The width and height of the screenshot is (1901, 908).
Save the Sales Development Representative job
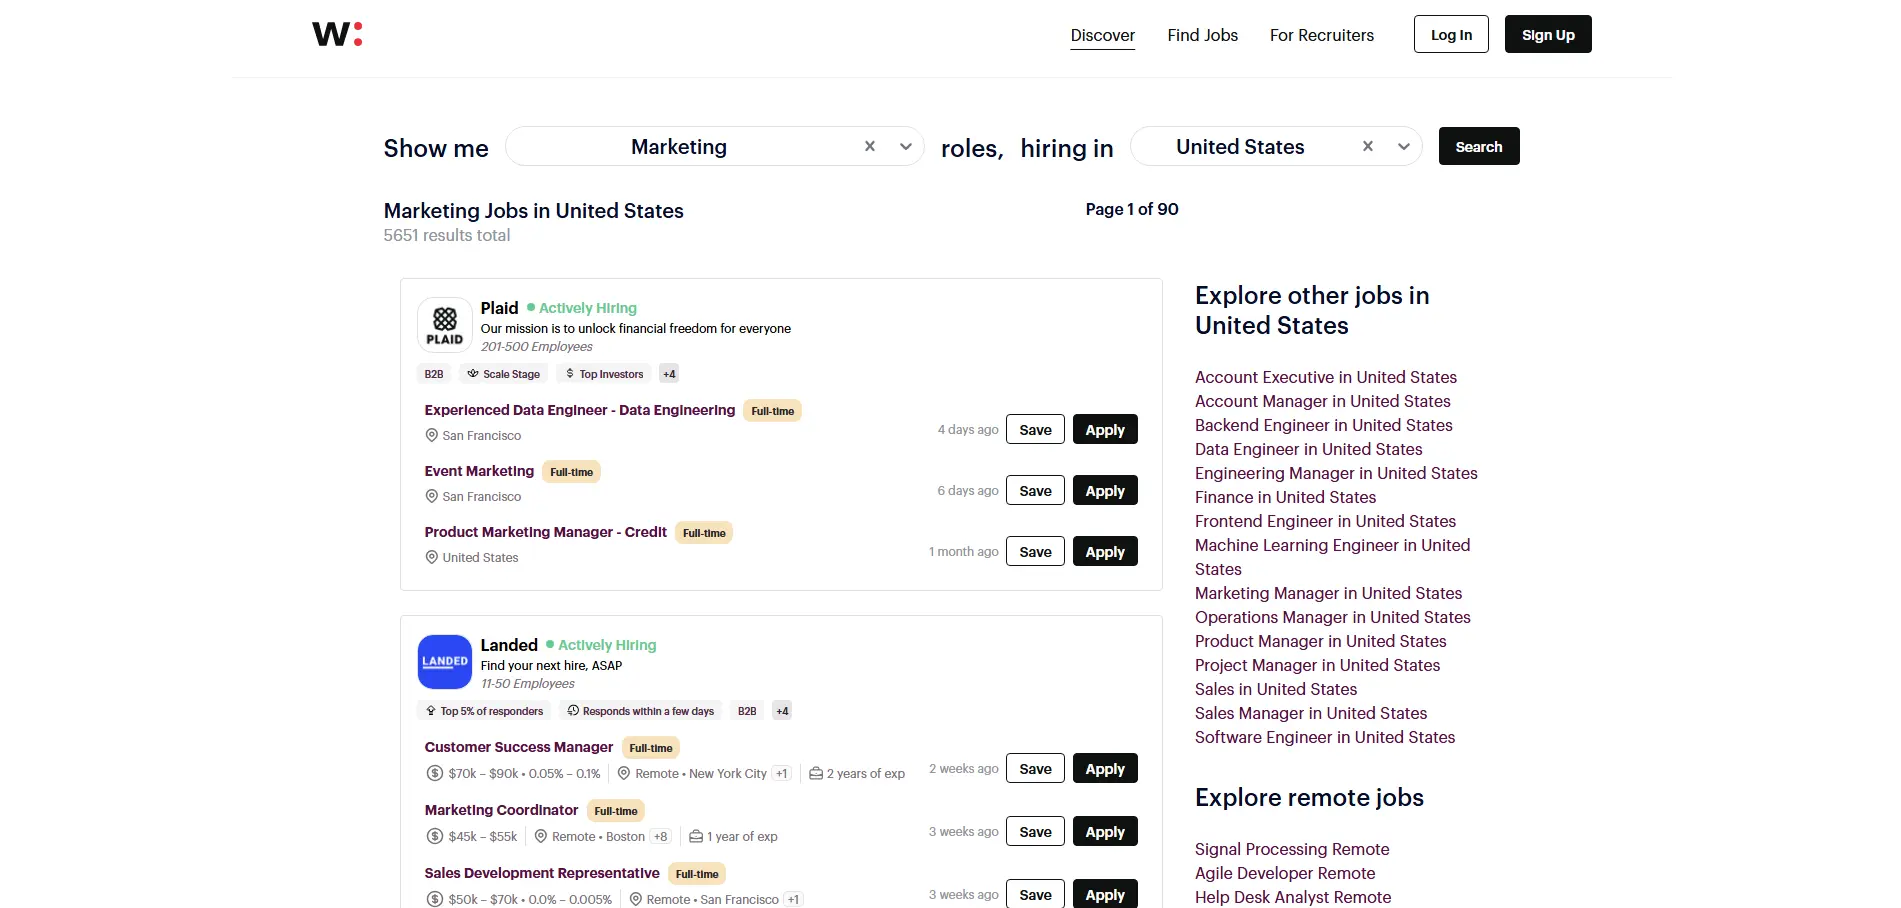pyautogui.click(x=1035, y=894)
